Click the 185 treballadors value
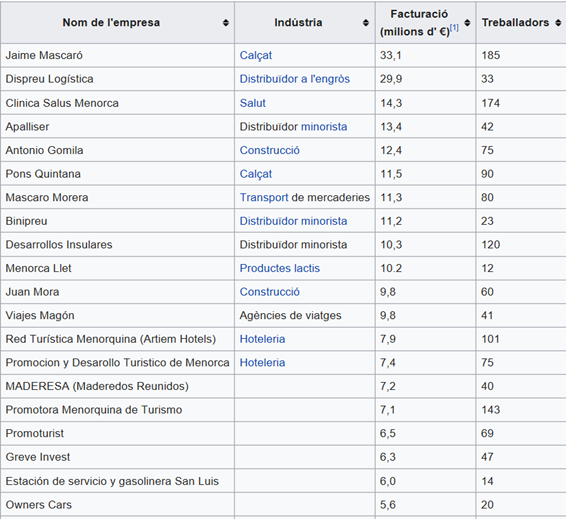 click(x=491, y=55)
